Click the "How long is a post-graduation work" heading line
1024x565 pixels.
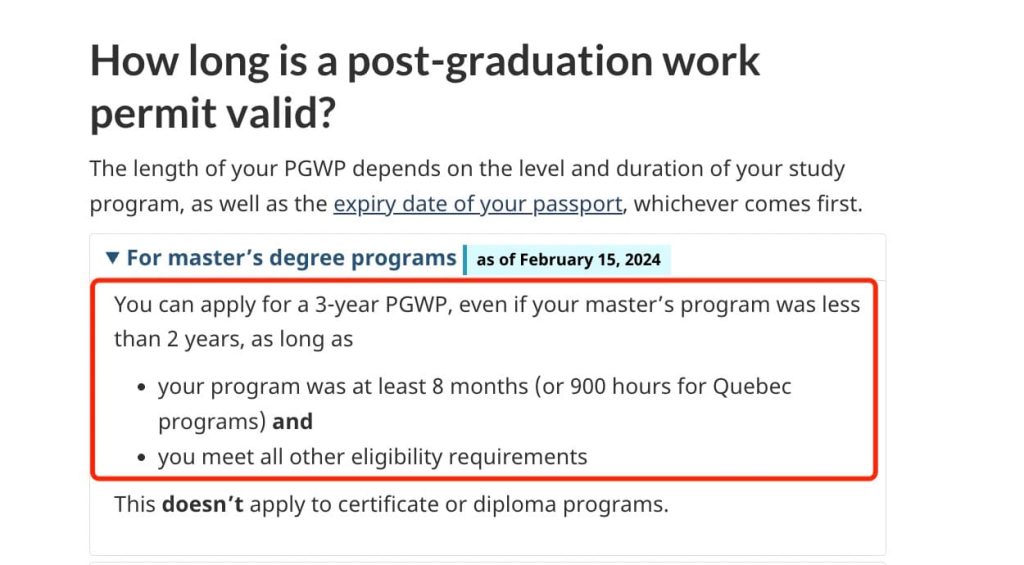tap(425, 62)
